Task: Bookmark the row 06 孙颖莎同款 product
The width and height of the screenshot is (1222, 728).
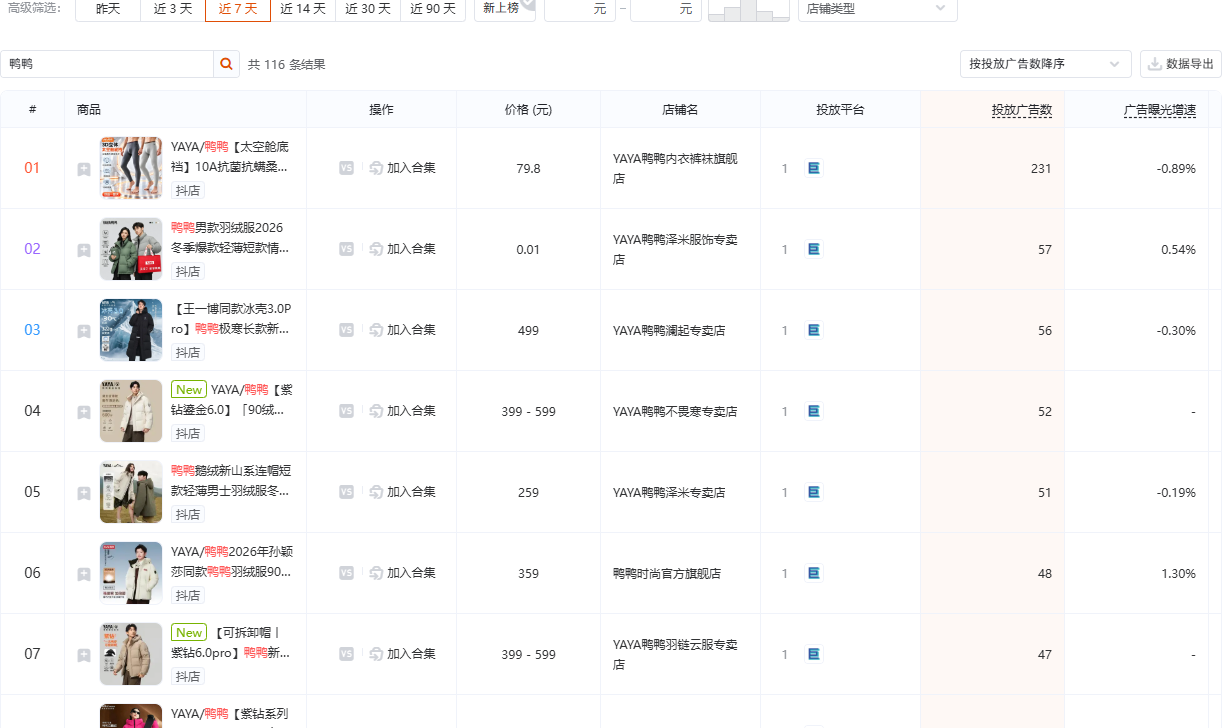Action: tap(84, 574)
